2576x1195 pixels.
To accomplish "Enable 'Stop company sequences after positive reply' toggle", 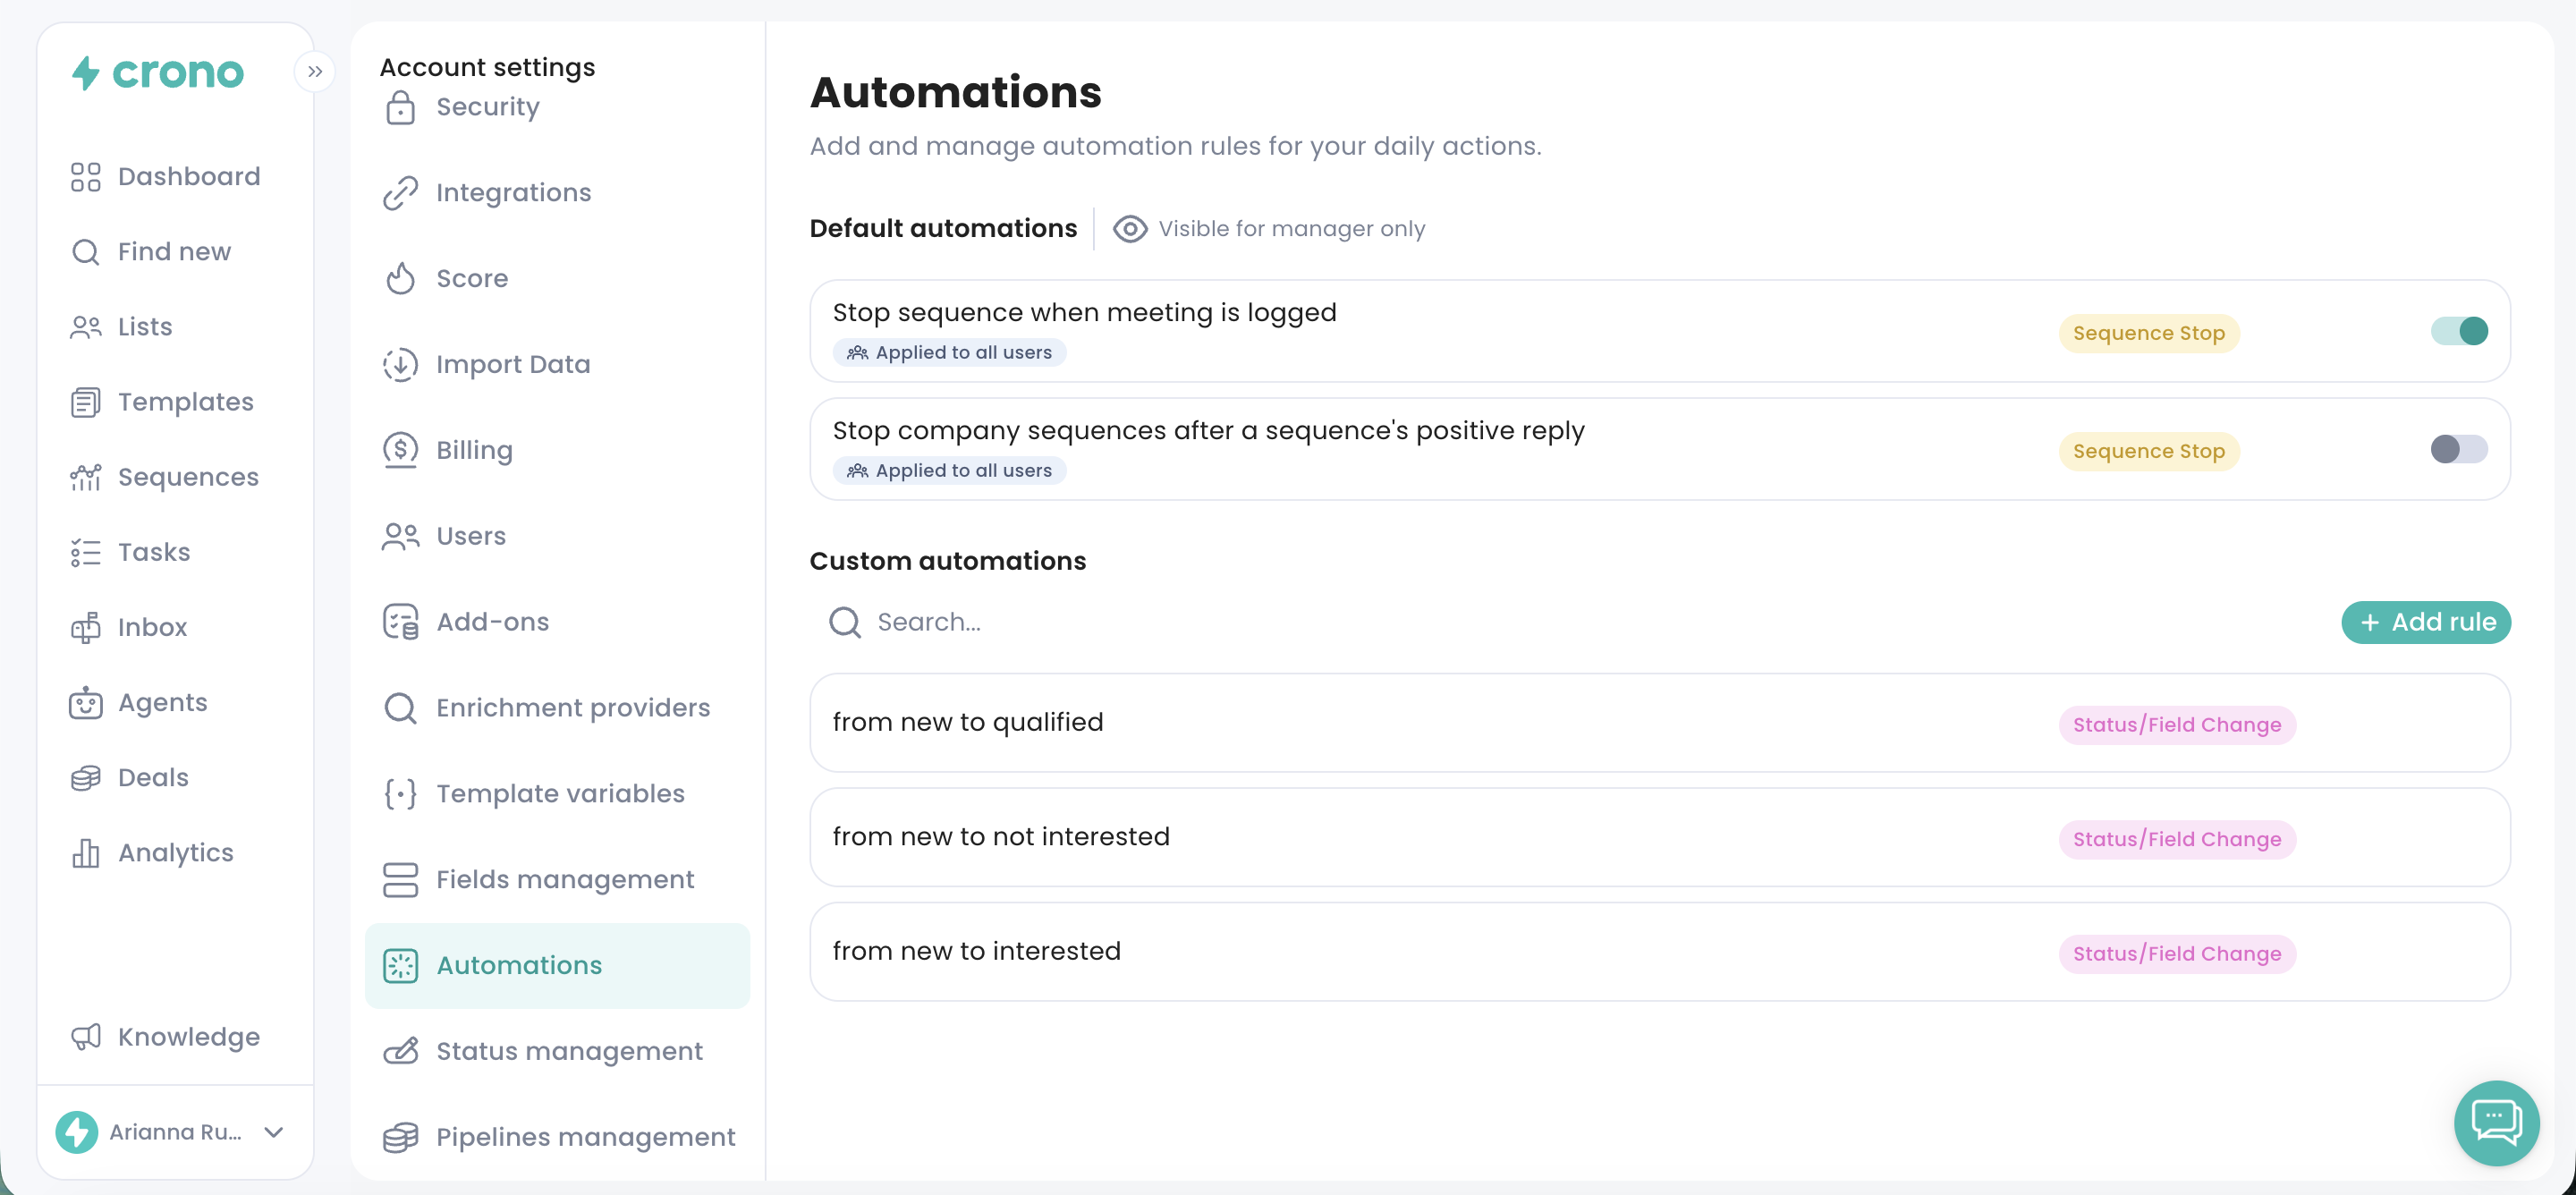I will point(2459,449).
